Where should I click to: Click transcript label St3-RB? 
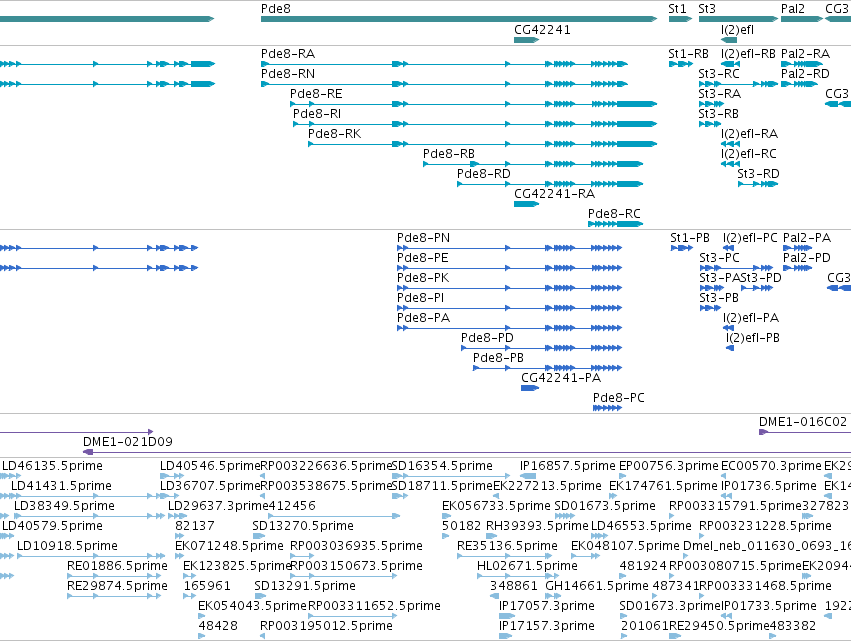pos(719,114)
